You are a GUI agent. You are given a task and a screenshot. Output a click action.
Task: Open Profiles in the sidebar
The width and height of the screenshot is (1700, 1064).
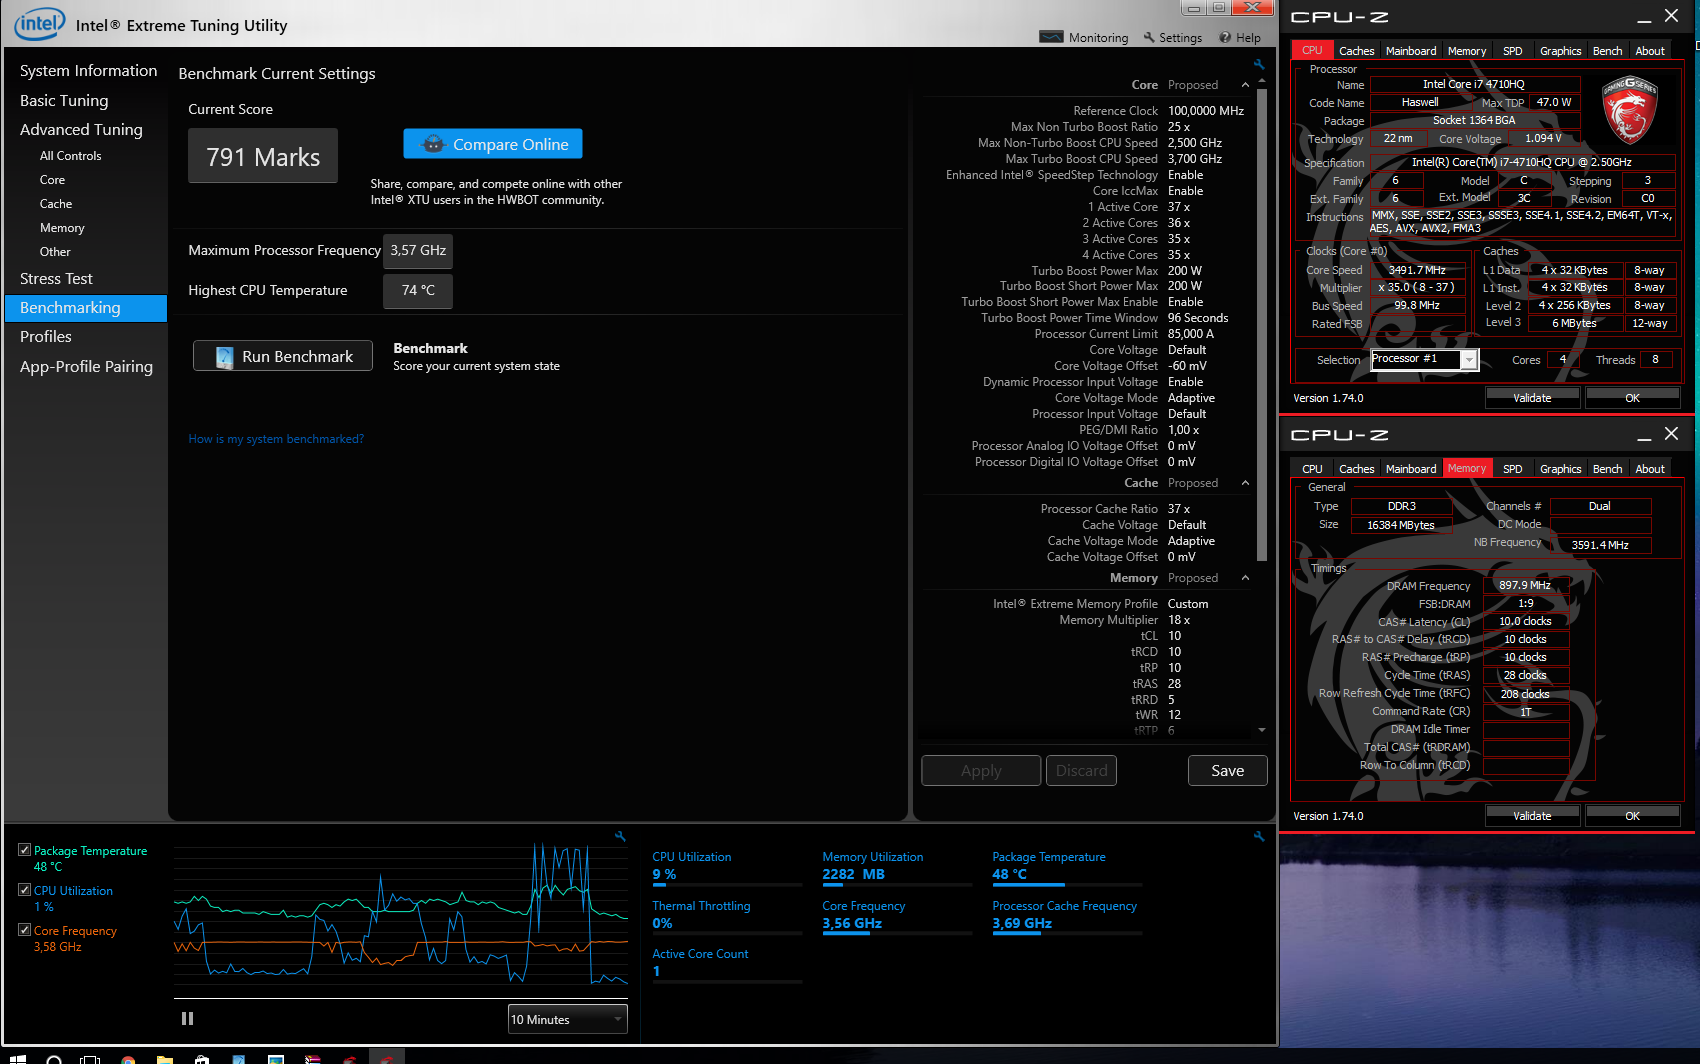pos(46,337)
